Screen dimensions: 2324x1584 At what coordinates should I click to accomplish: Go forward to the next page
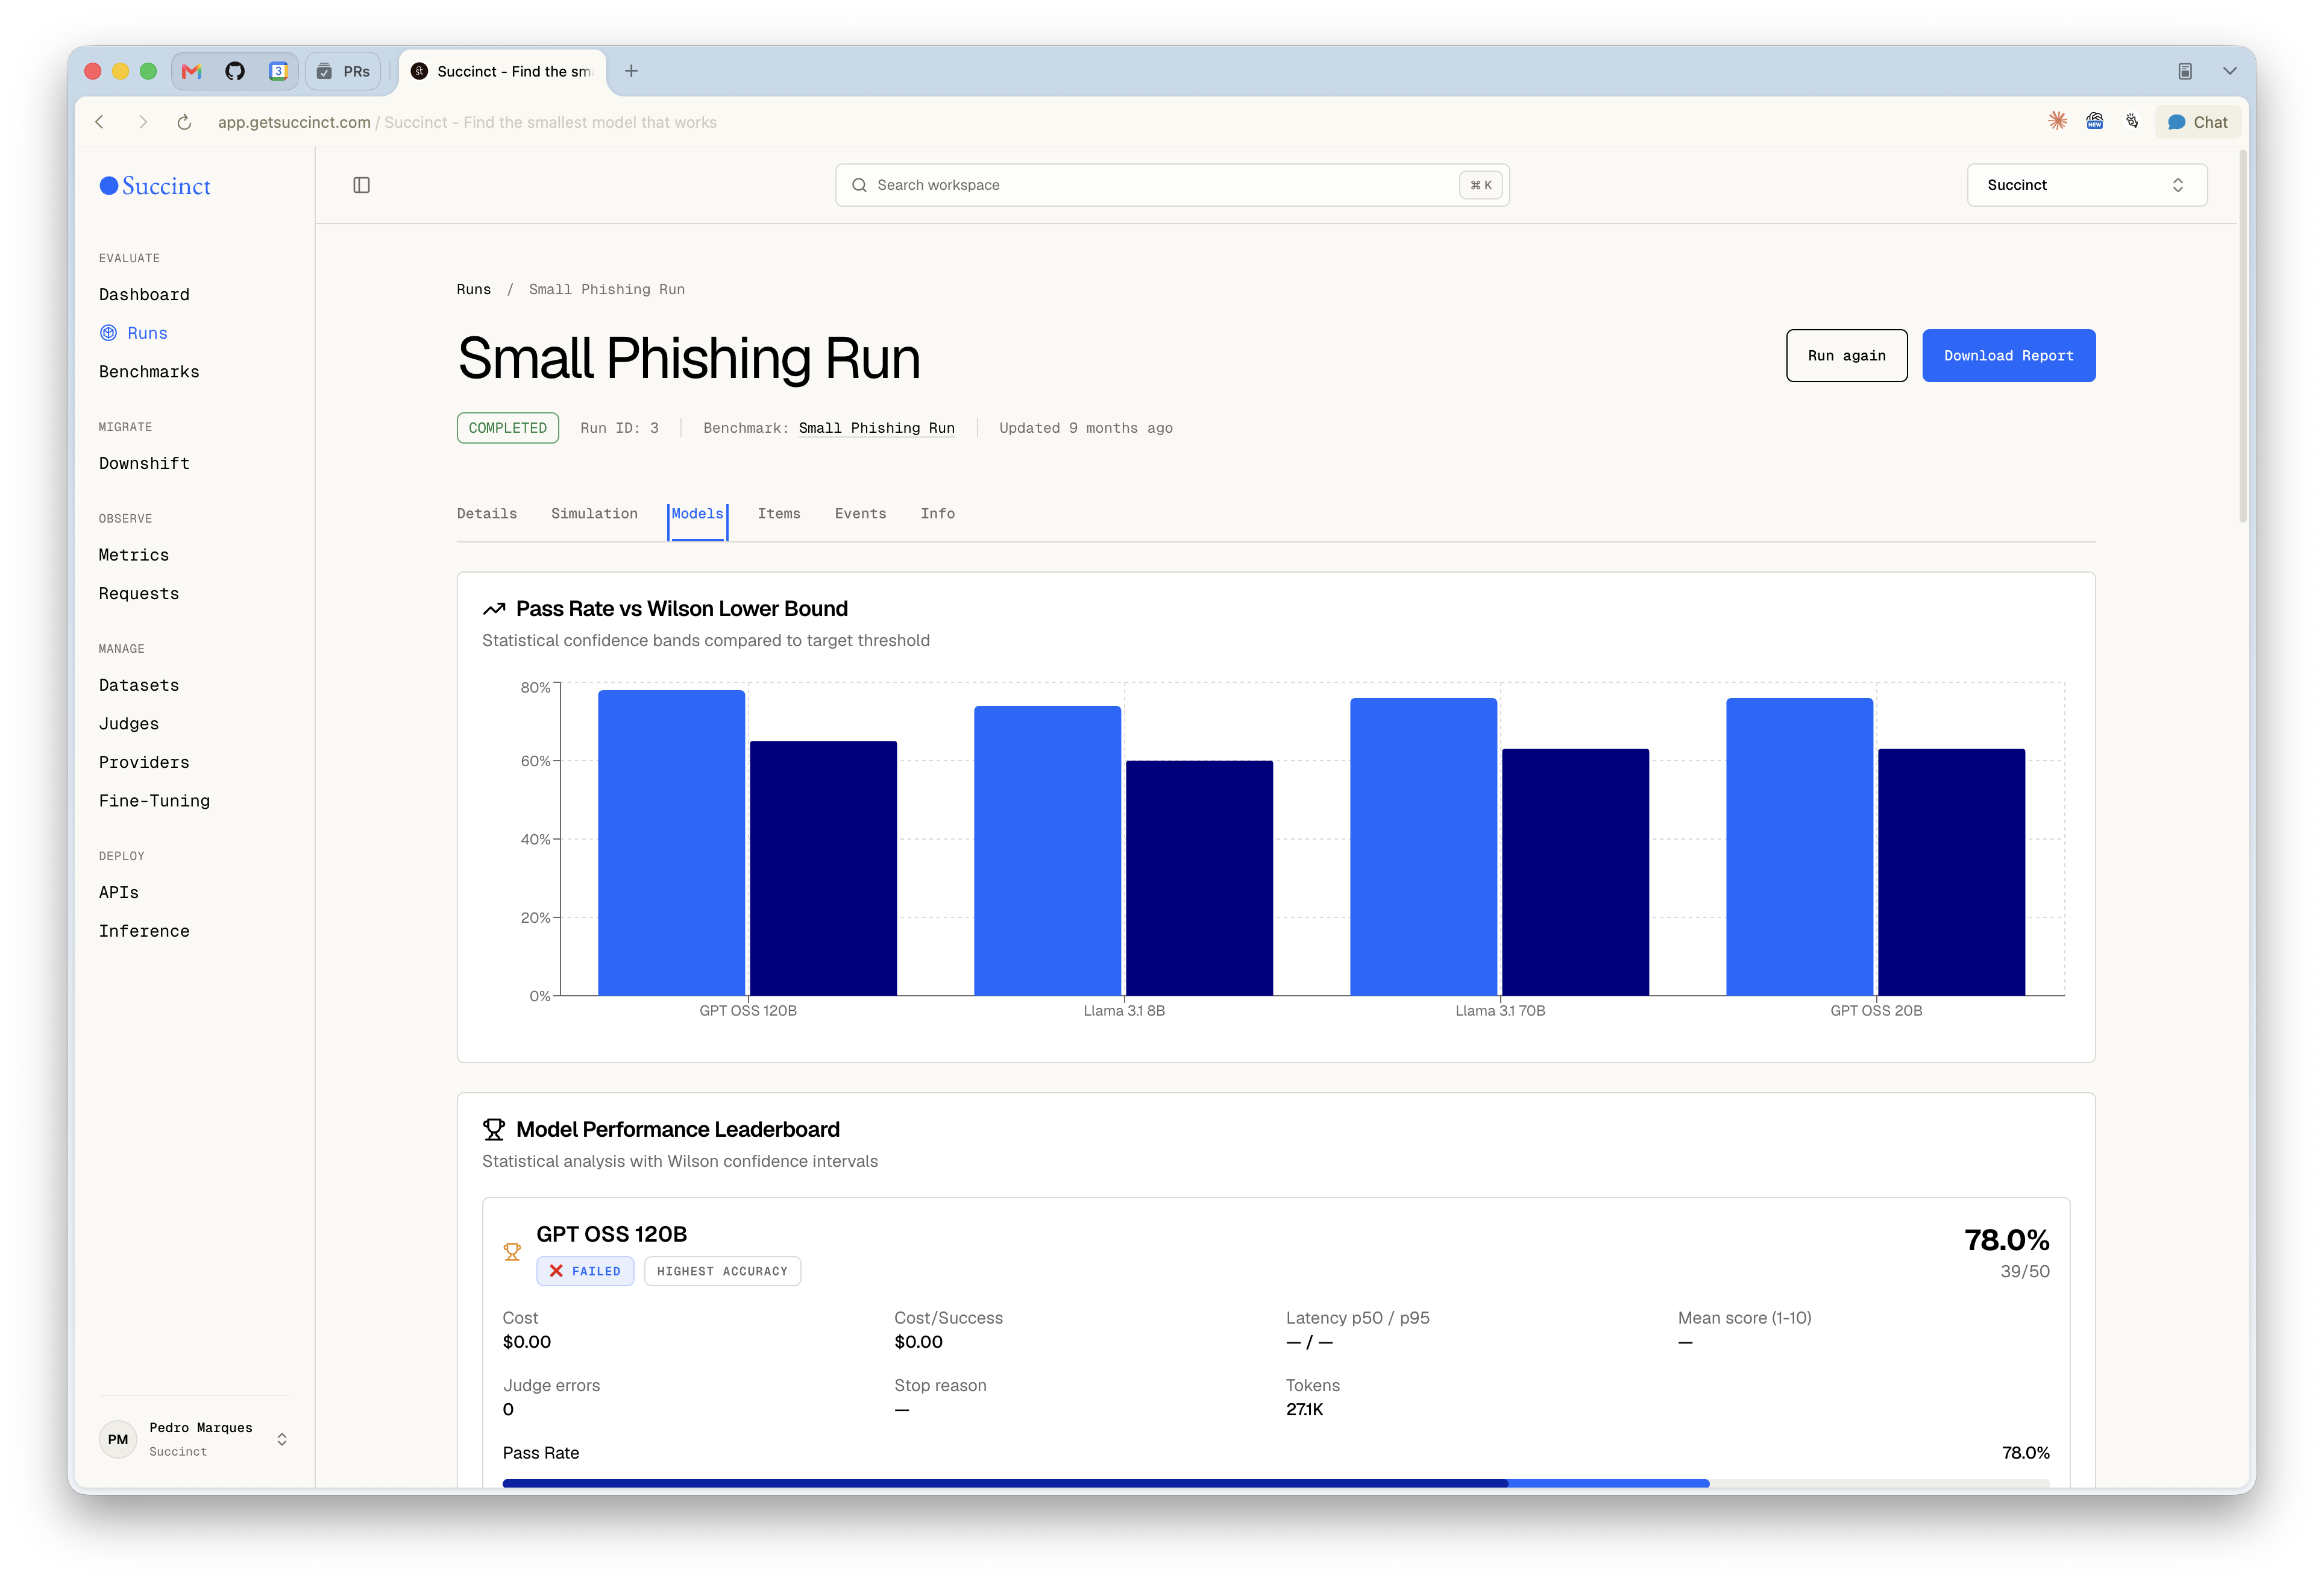[x=143, y=122]
